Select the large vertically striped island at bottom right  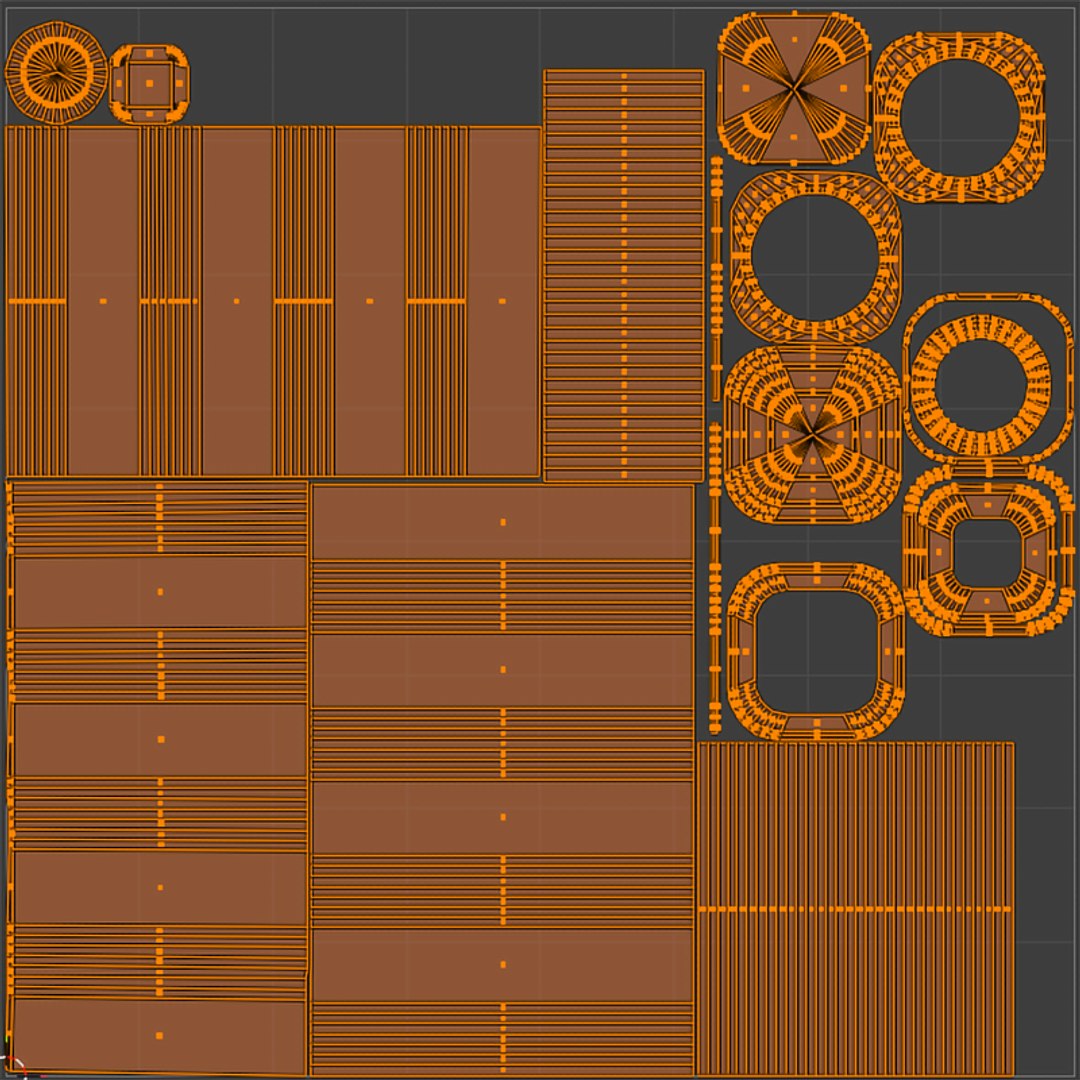coord(855,908)
